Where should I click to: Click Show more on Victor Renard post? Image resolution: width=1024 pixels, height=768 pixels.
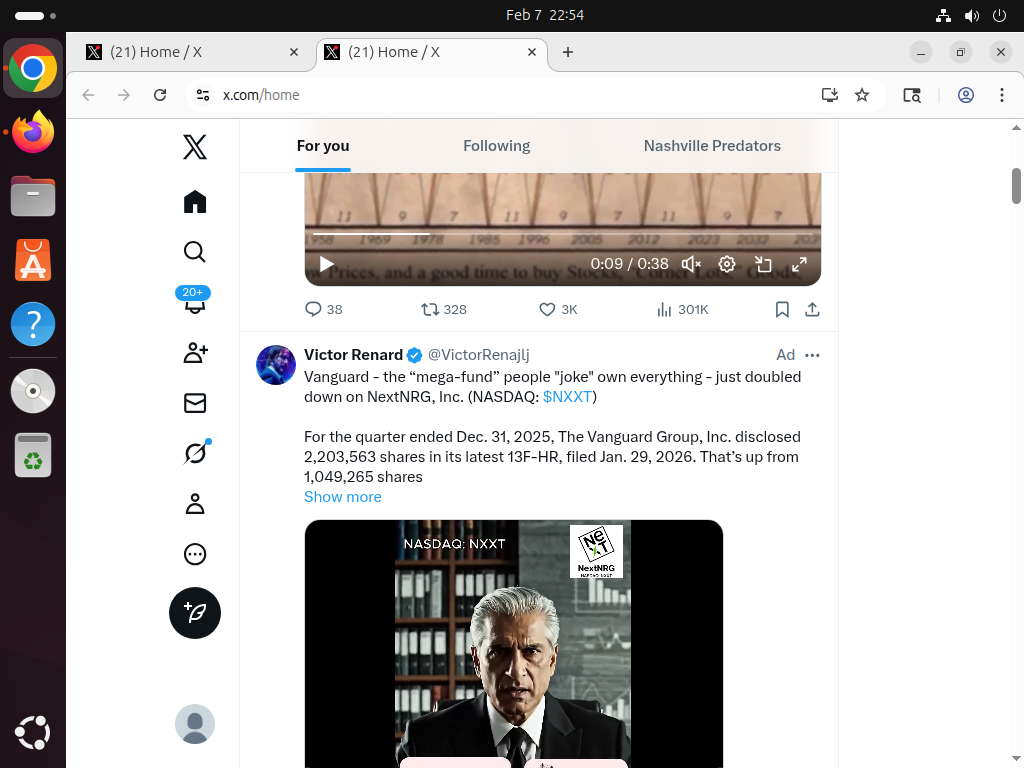(x=343, y=497)
